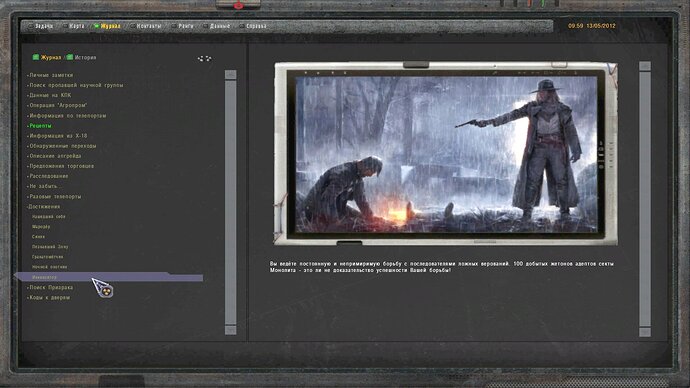Click the Ранги tab icon
The width and height of the screenshot is (690, 388).
coord(174,26)
